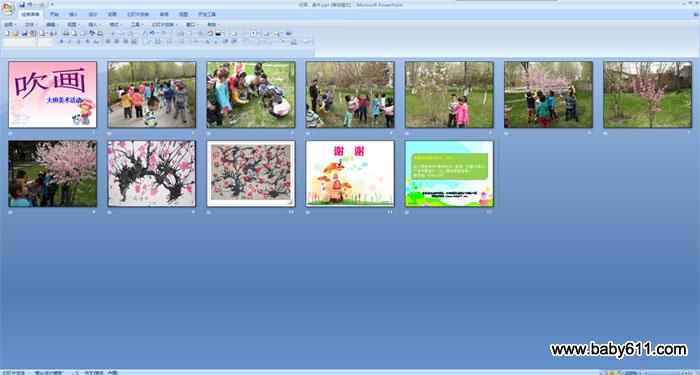Click the black and white color mode icon
The height and width of the screenshot is (375, 700).
click(218, 33)
